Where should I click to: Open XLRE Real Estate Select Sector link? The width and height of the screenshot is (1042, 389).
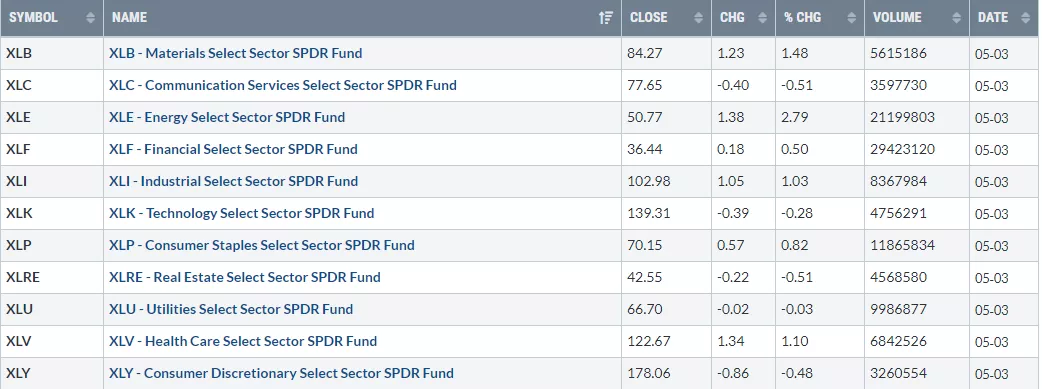[x=245, y=277]
